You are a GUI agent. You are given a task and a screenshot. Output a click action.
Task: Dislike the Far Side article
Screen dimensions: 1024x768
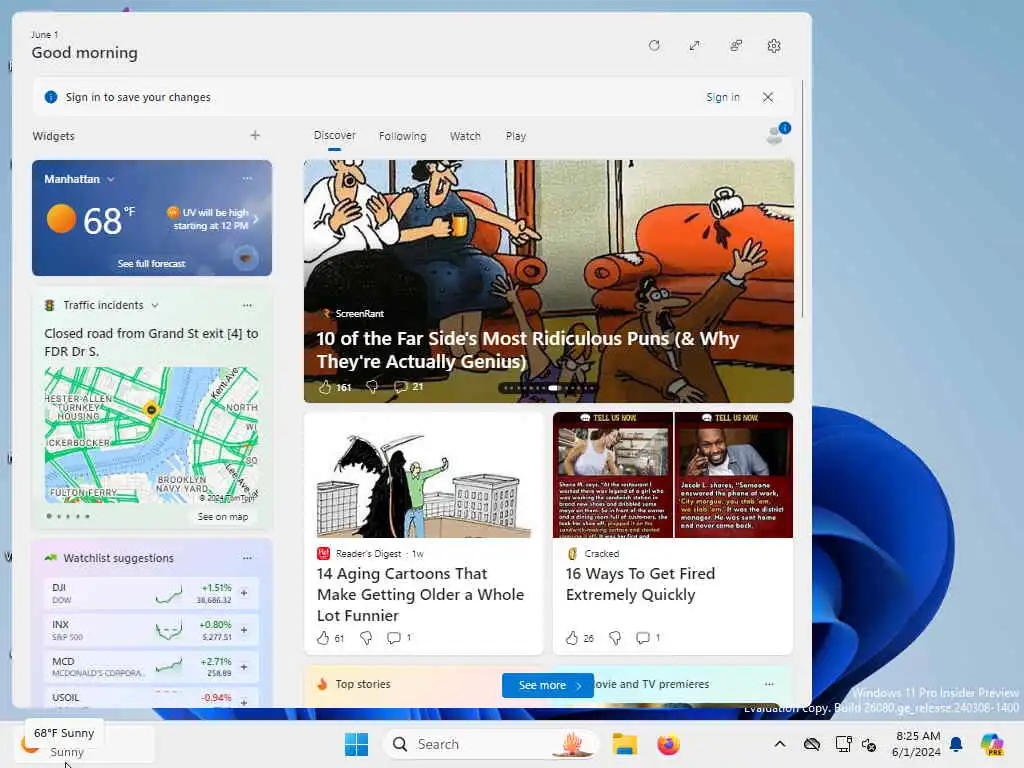click(372, 387)
